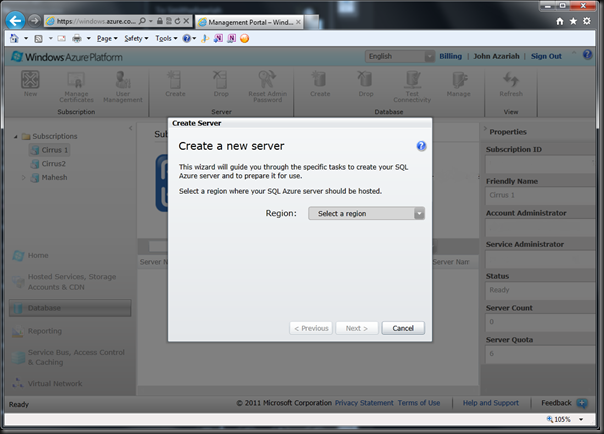Click the Next button in wizard
This screenshot has width=604, height=434.
357,328
